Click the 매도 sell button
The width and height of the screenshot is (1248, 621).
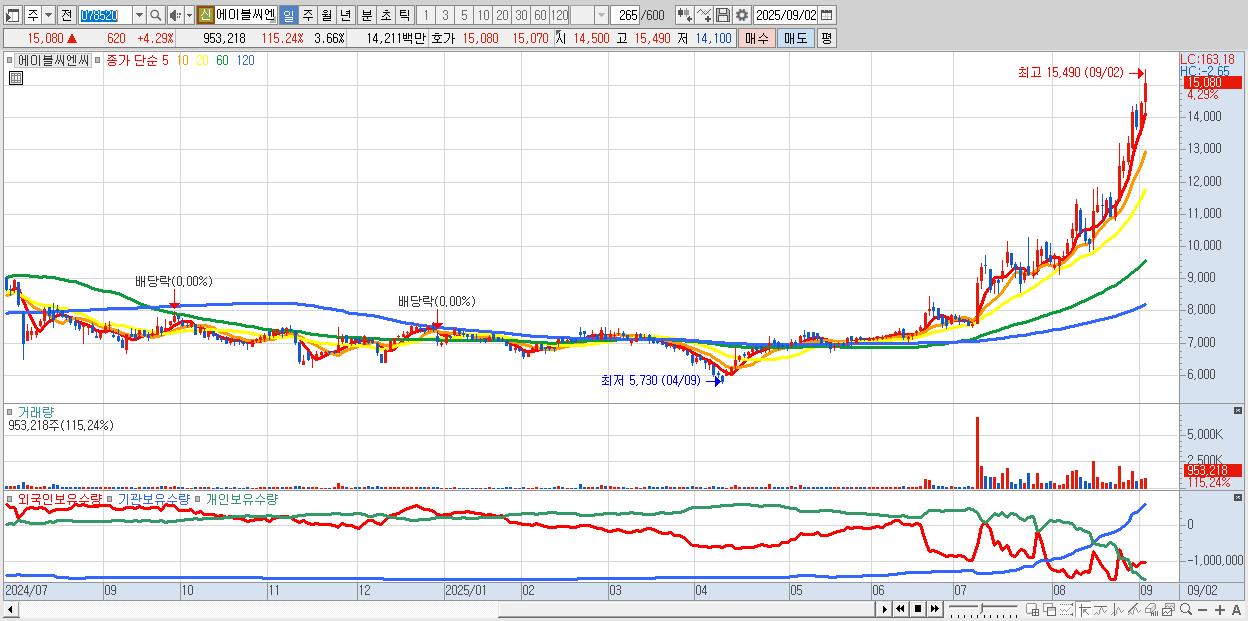(x=796, y=38)
